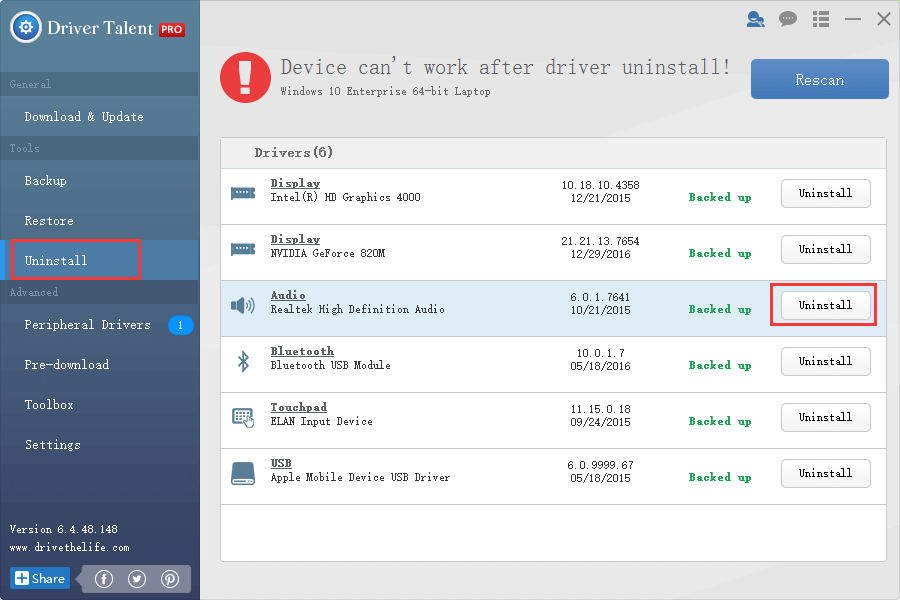Click the Bluetooth category link
Screen dimensions: 900x600
point(302,351)
